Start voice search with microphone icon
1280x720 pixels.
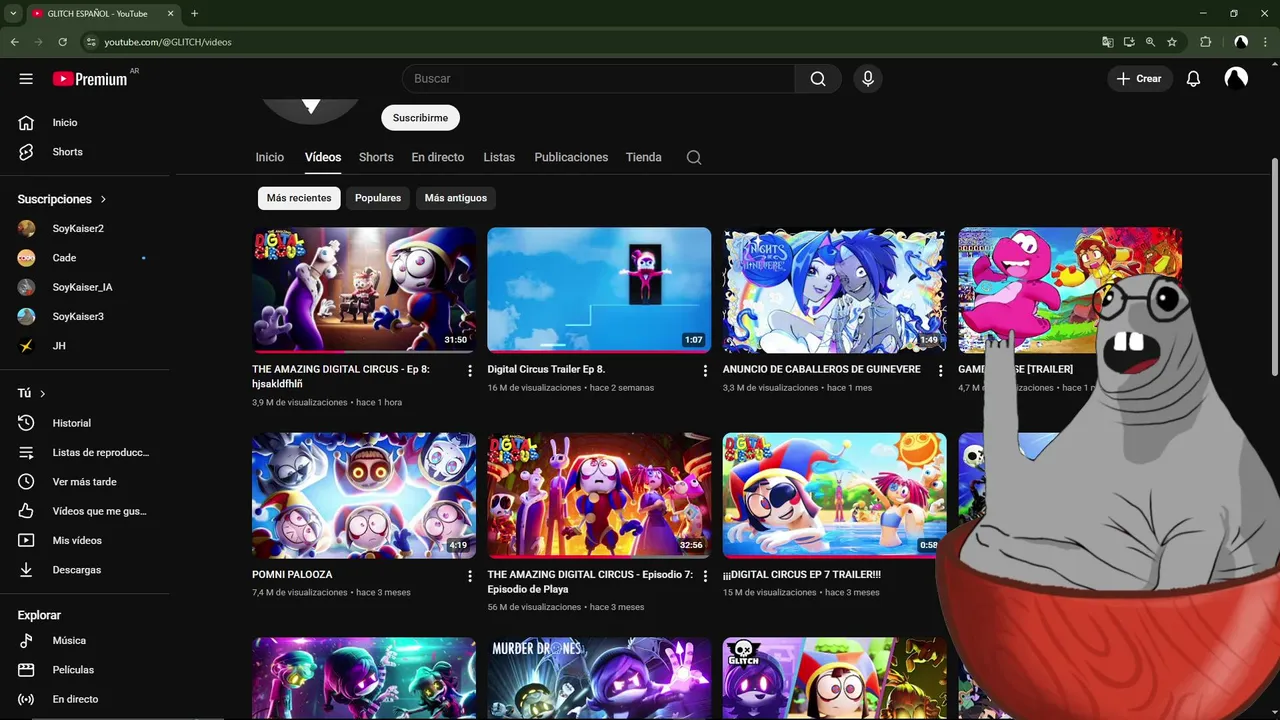coord(867,79)
